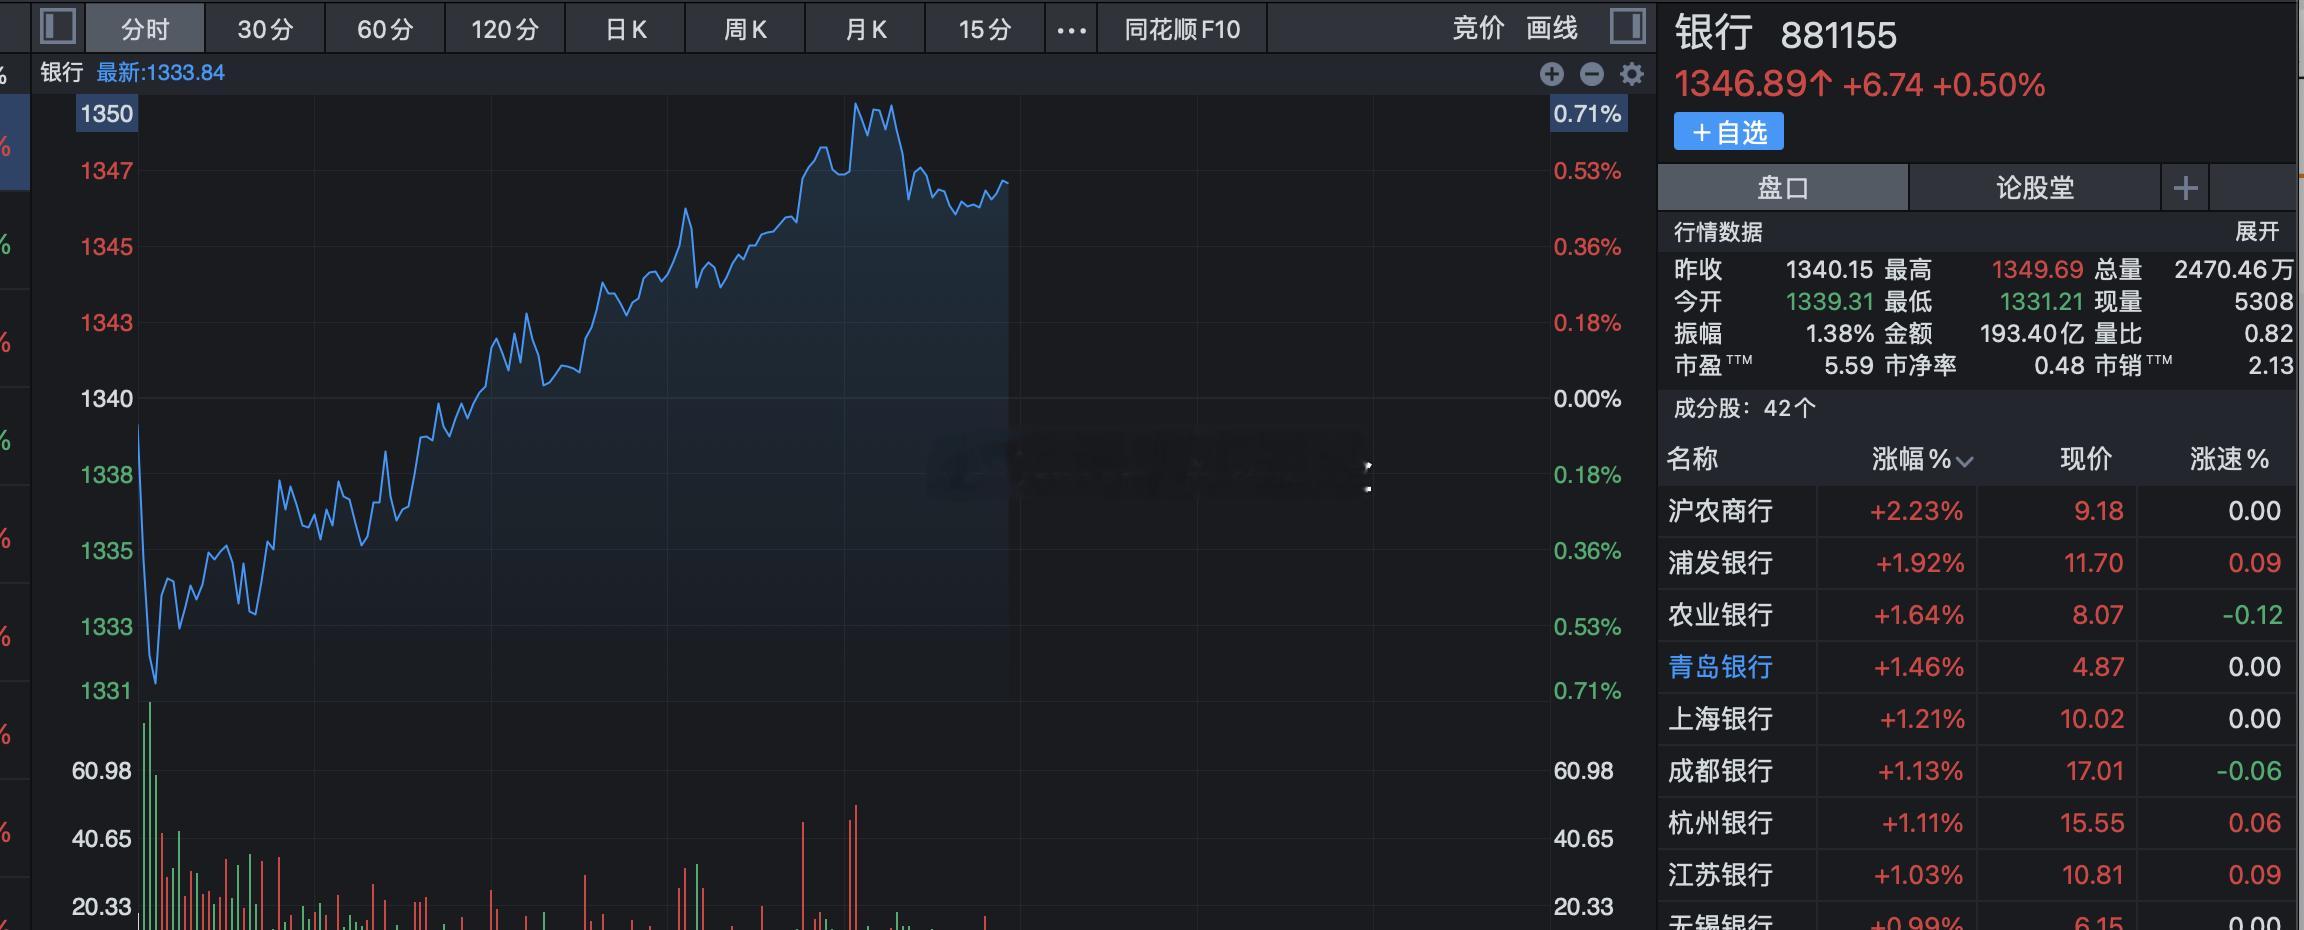Click the 今开 value 1339.31
This screenshot has height=930, width=2304.
point(1830,302)
